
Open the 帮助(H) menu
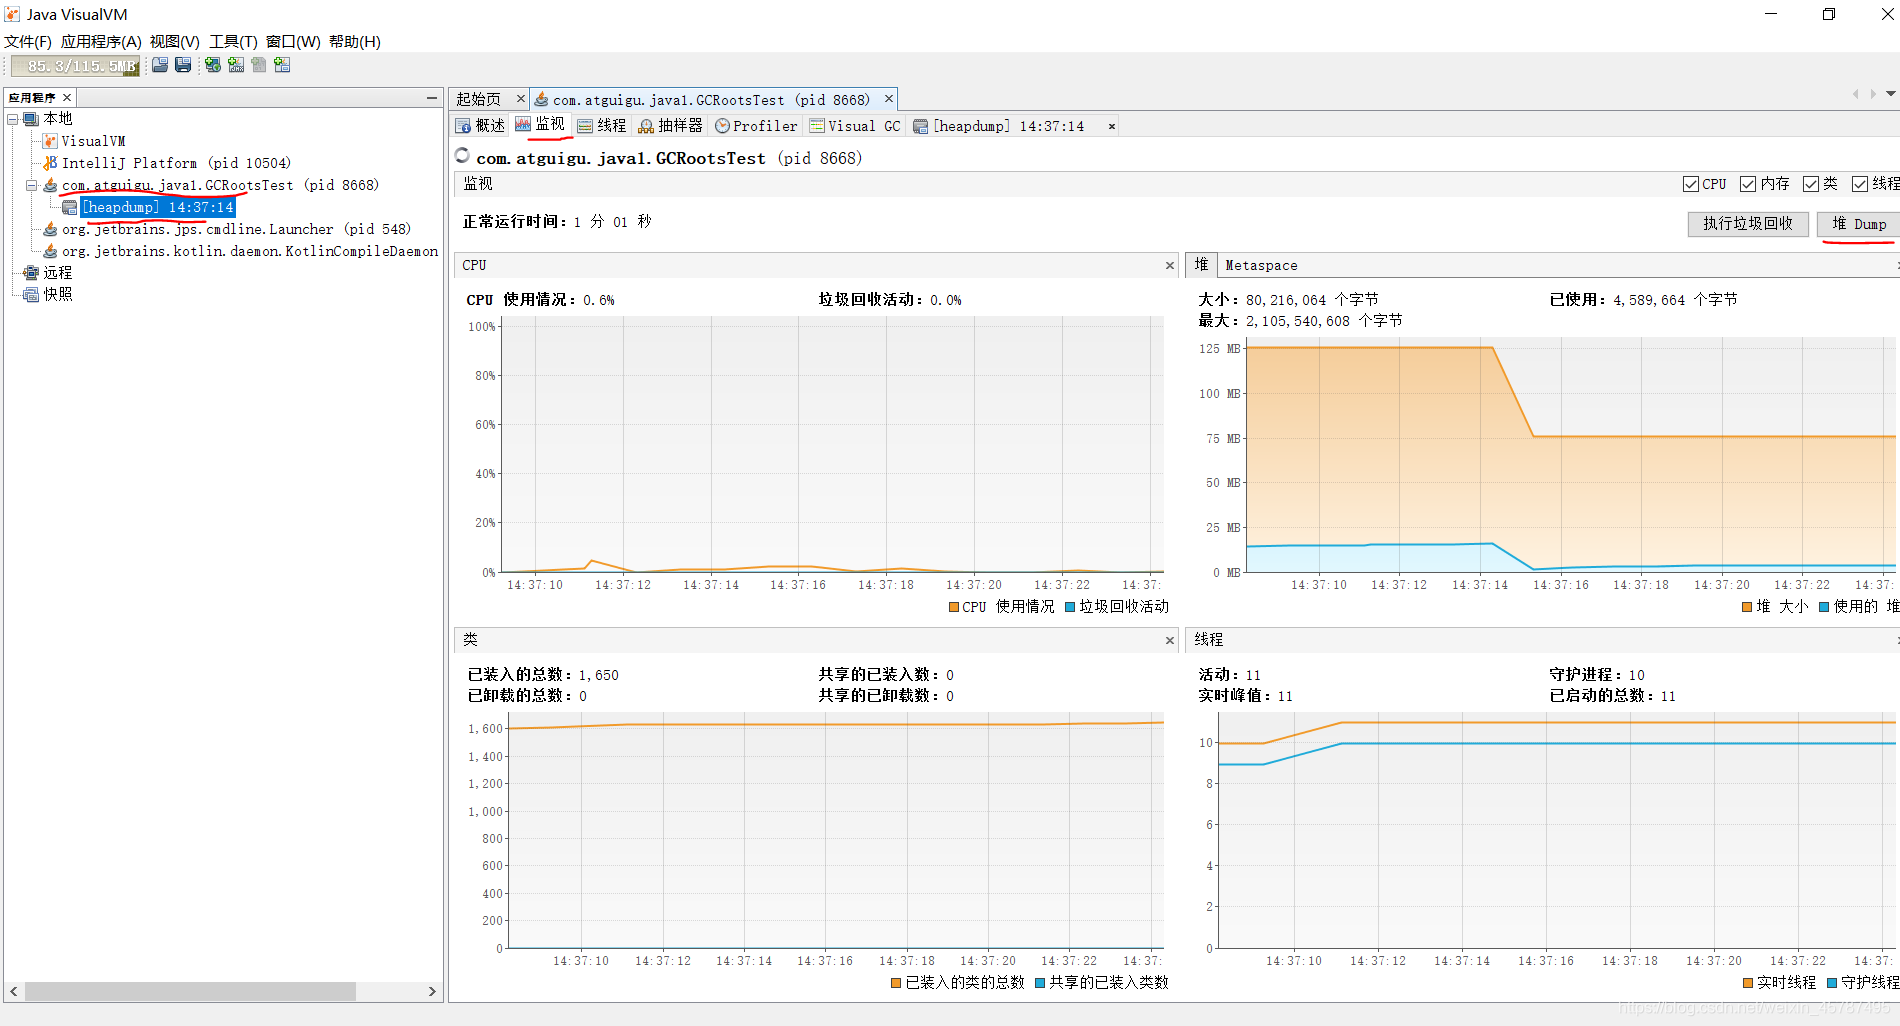pos(355,41)
